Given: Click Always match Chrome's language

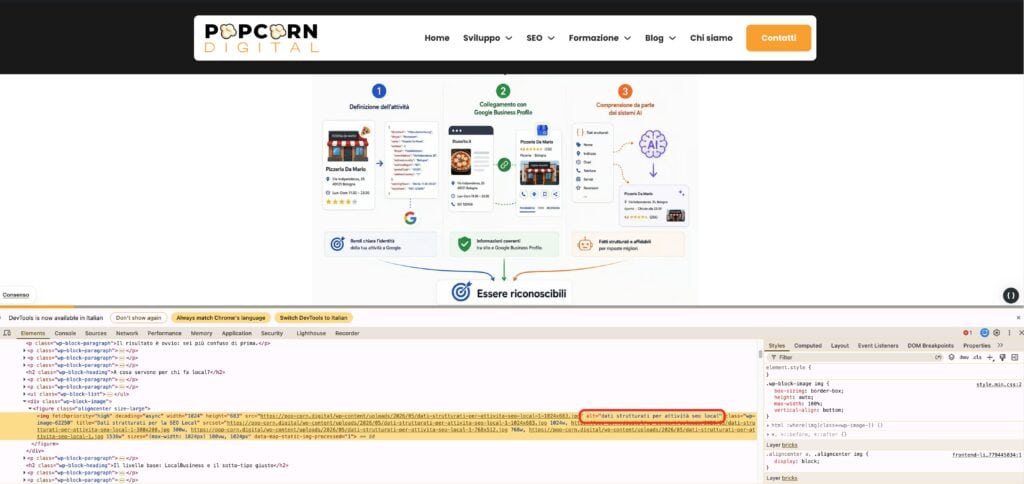Looking at the screenshot, I should tap(221, 317).
